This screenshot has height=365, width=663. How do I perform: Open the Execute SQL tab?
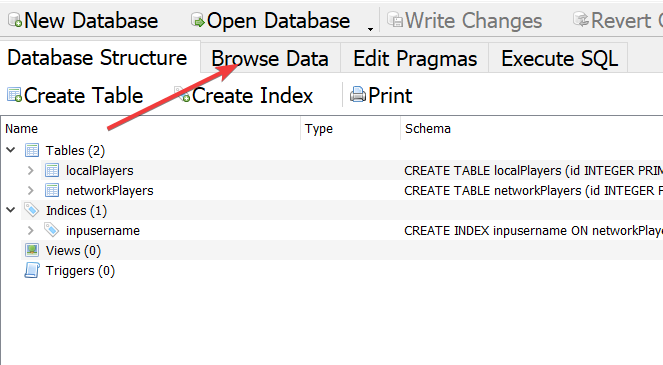pyautogui.click(x=559, y=58)
